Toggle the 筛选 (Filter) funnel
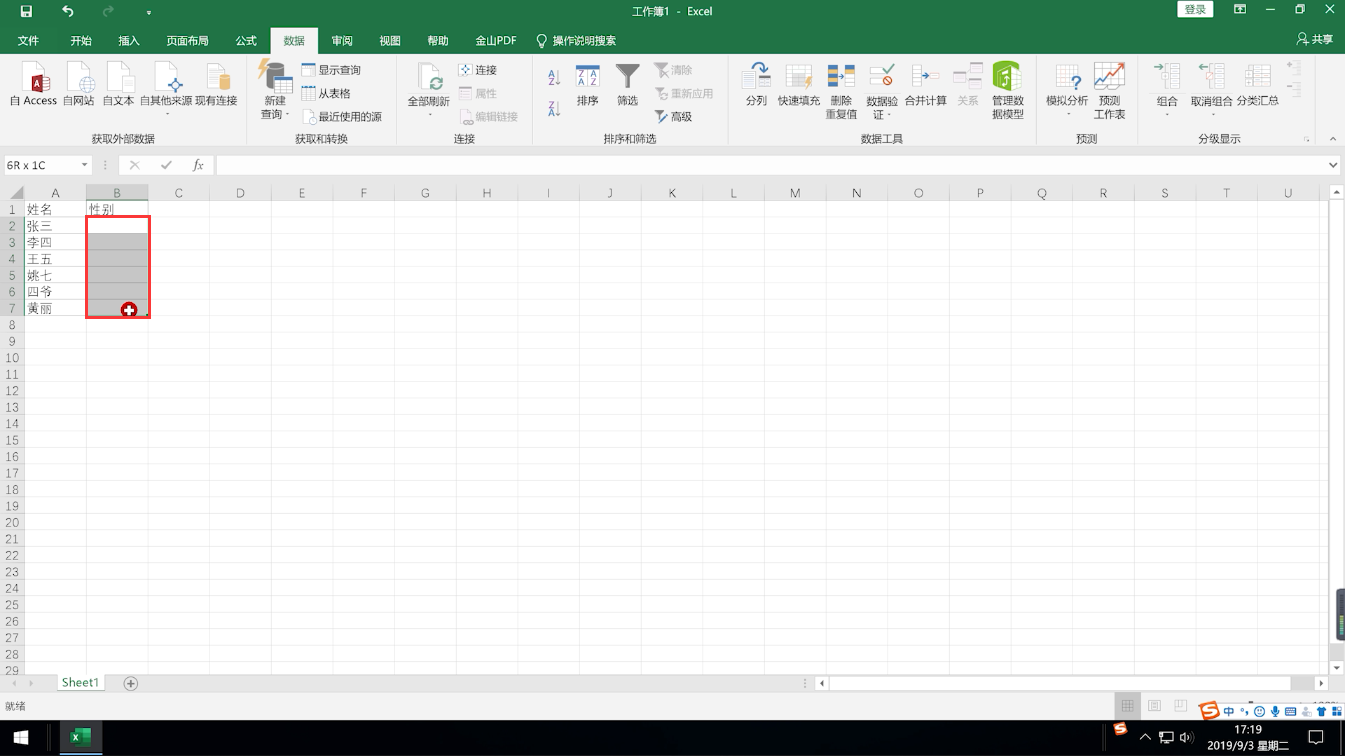Screen dimensions: 1345x756 point(627,85)
